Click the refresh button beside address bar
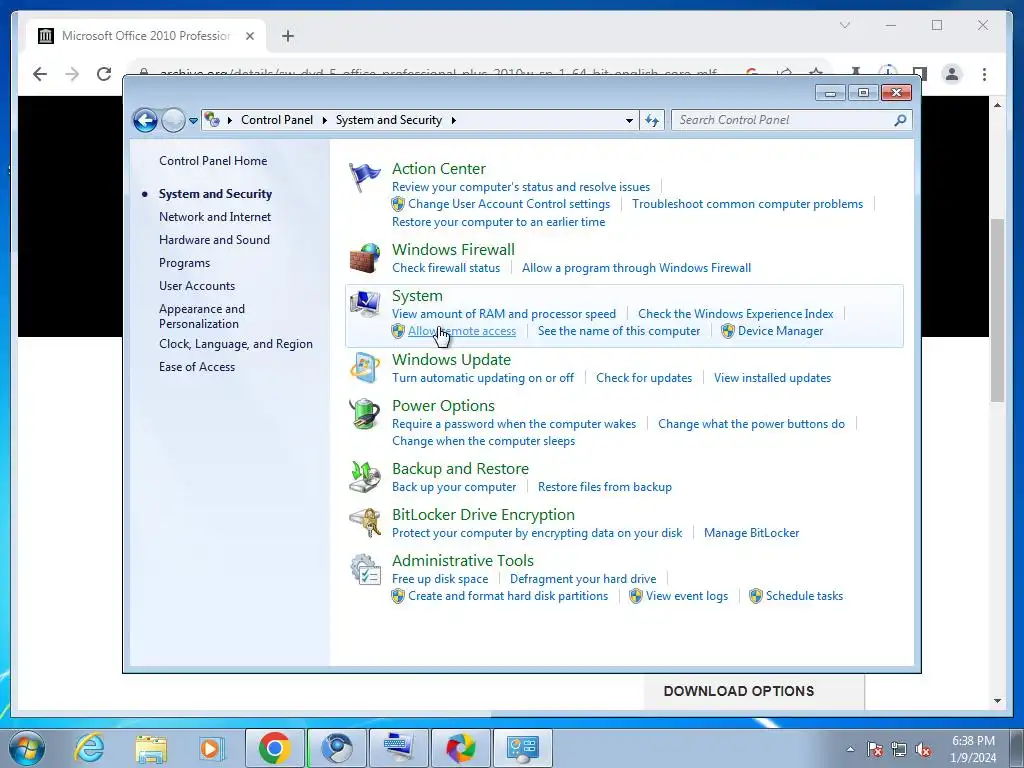 point(652,120)
